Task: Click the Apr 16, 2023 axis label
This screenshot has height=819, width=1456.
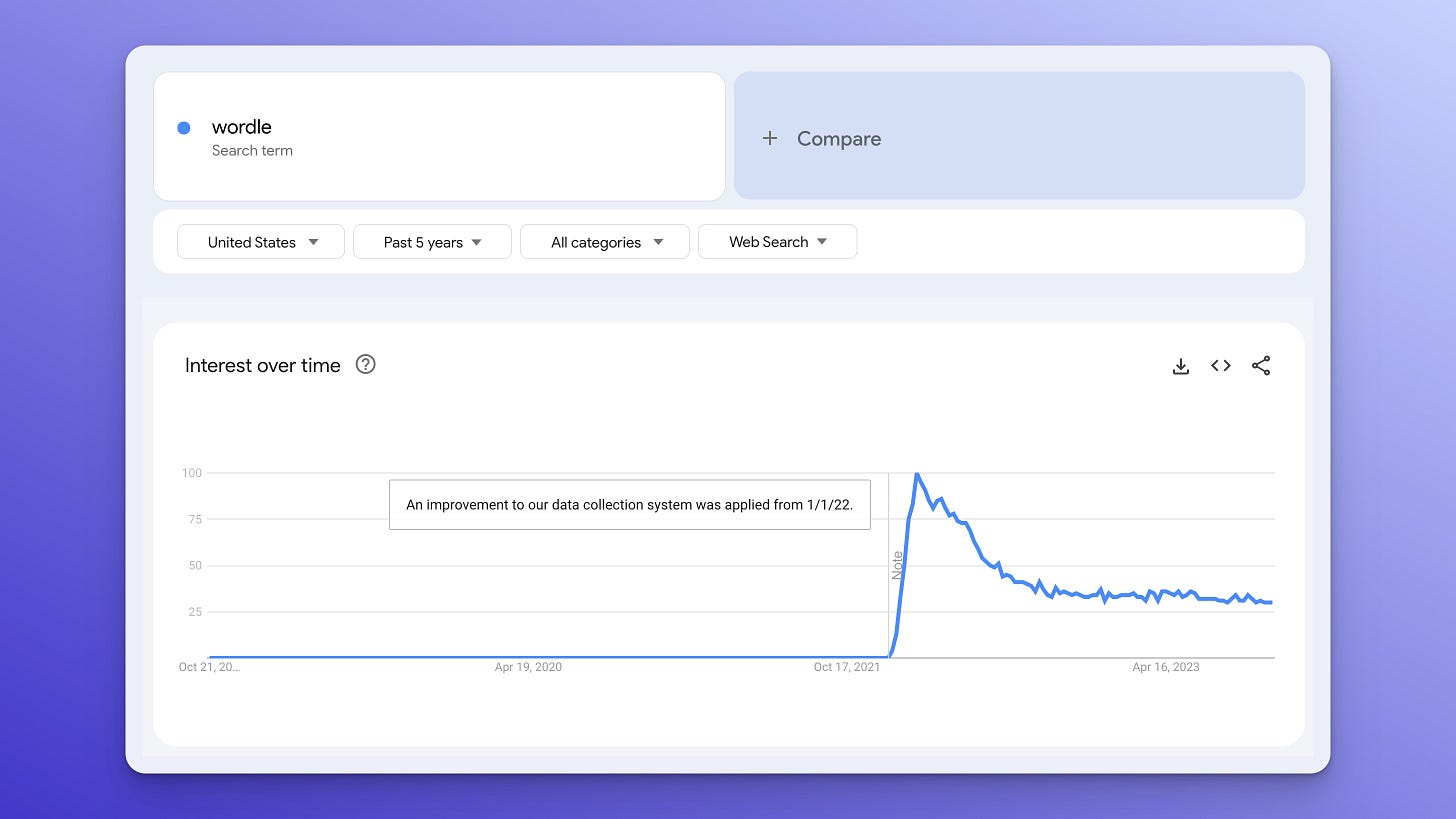Action: point(1166,667)
